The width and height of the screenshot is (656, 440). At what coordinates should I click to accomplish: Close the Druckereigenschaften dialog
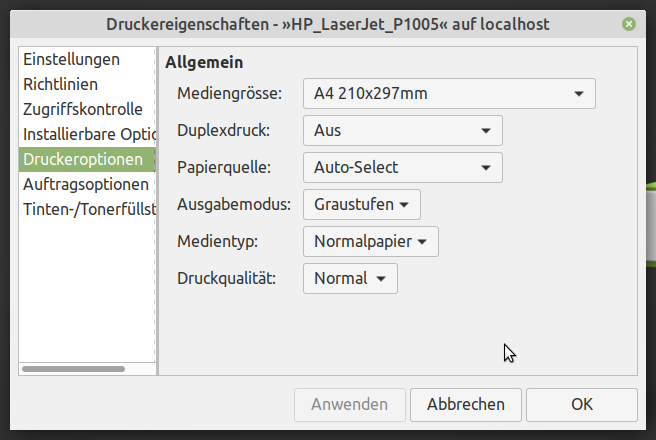[628, 24]
